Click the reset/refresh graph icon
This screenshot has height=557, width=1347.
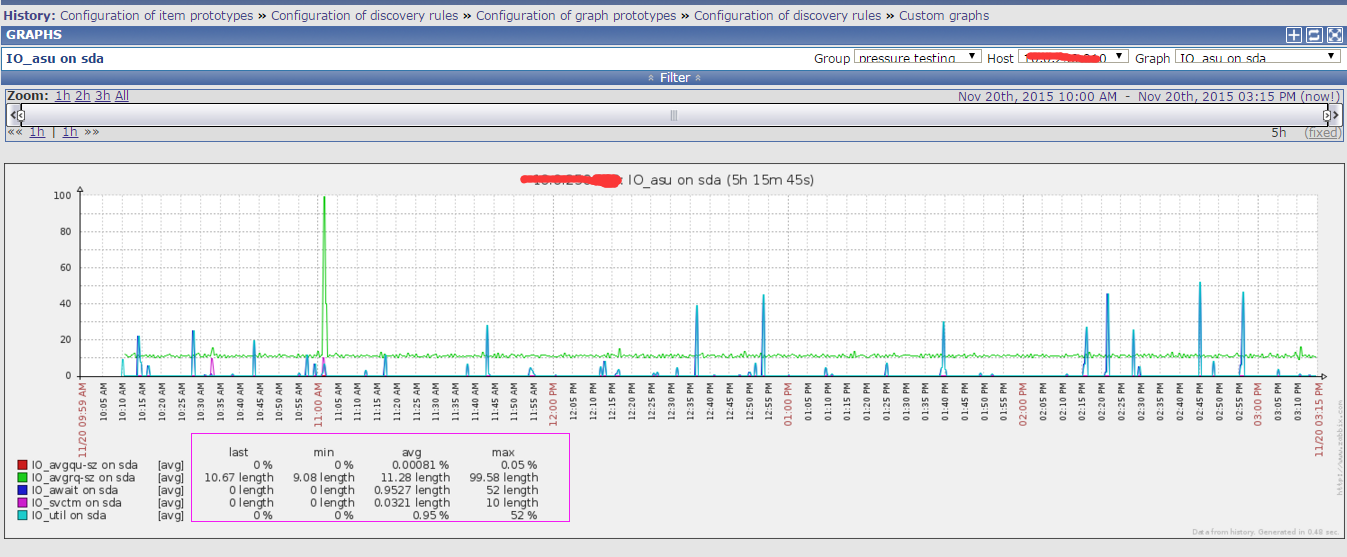pos(1314,35)
